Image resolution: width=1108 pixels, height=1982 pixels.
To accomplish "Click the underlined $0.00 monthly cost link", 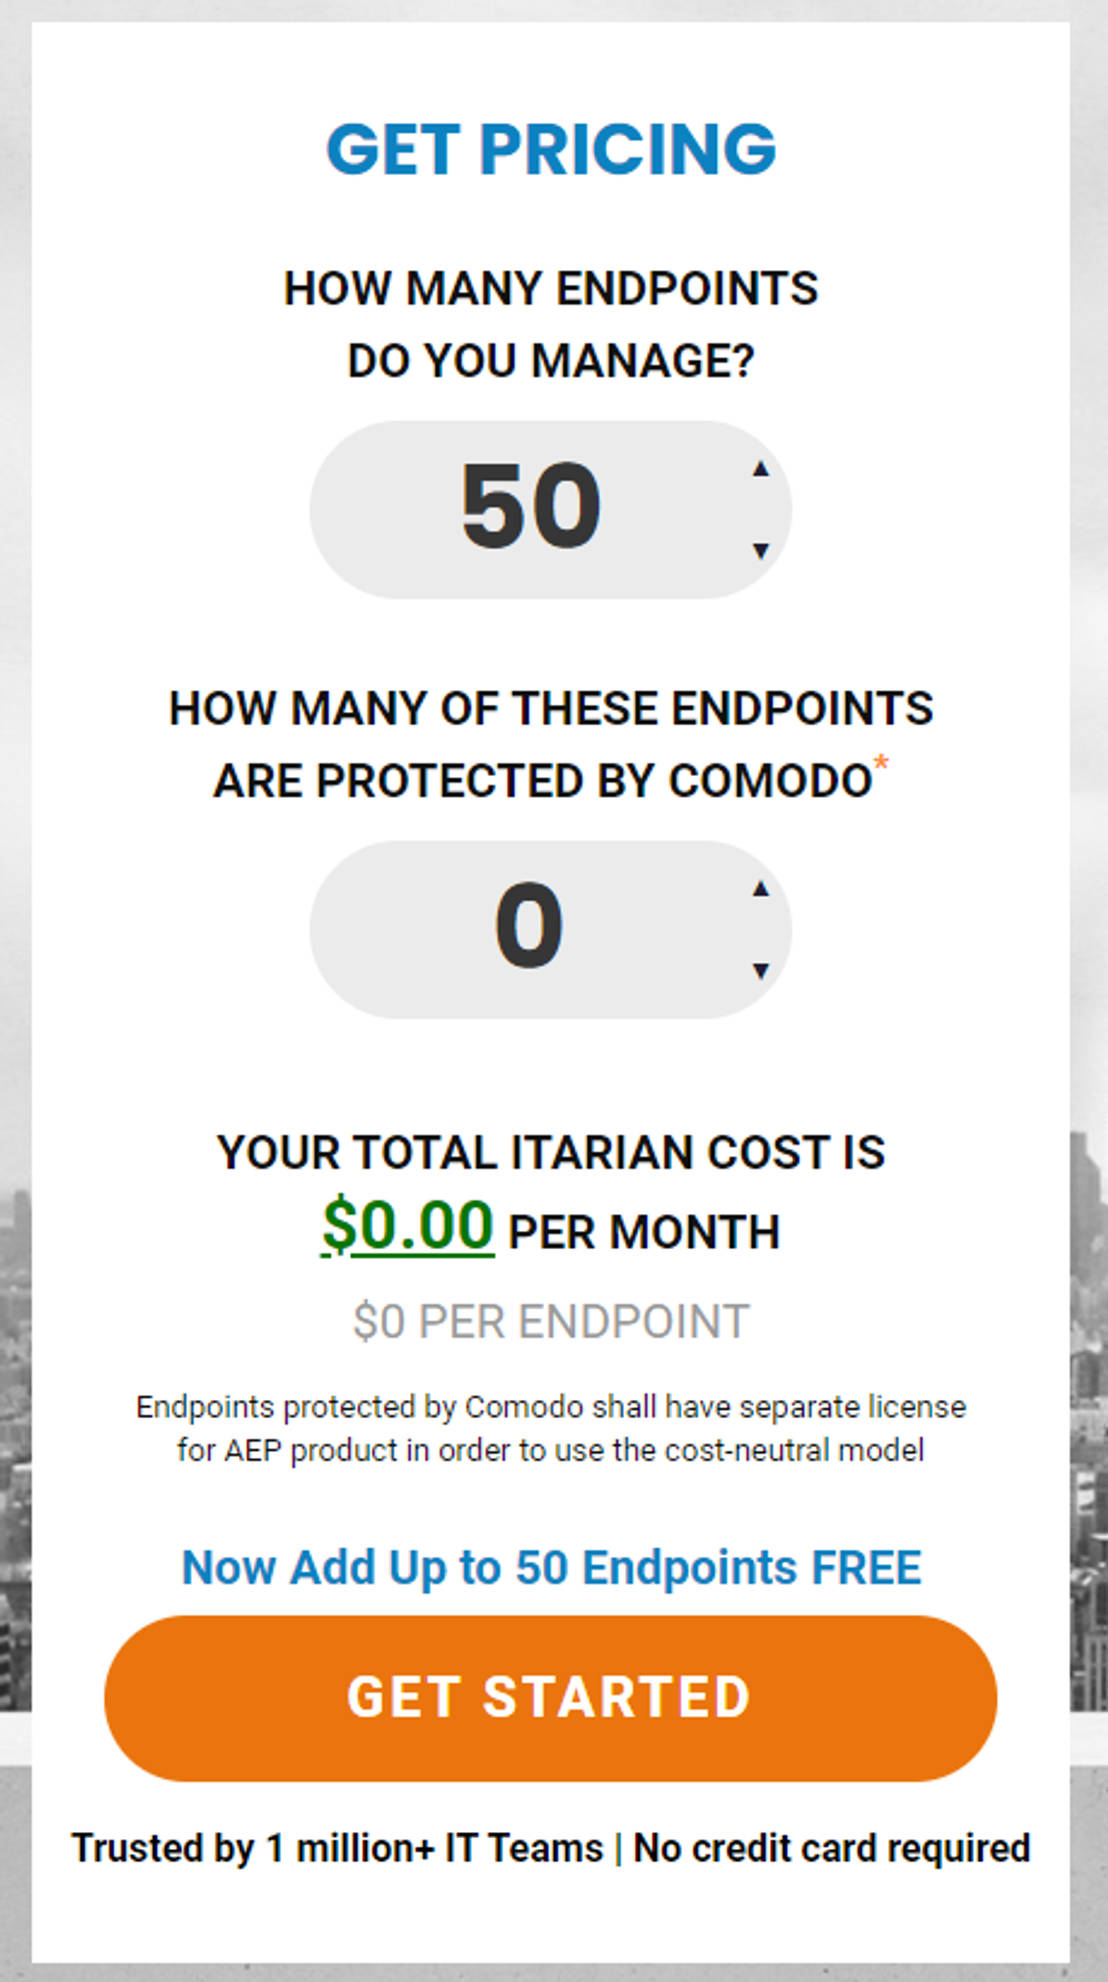I will (410, 1228).
